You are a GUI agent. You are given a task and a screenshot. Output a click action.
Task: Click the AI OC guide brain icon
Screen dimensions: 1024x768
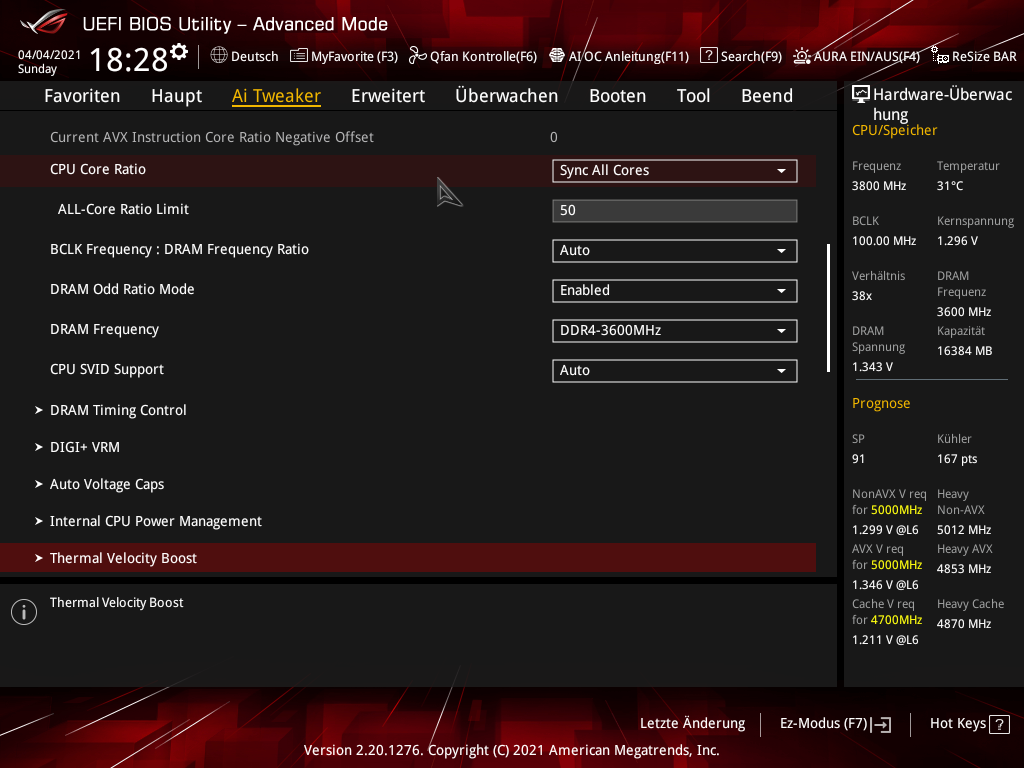click(x=557, y=56)
